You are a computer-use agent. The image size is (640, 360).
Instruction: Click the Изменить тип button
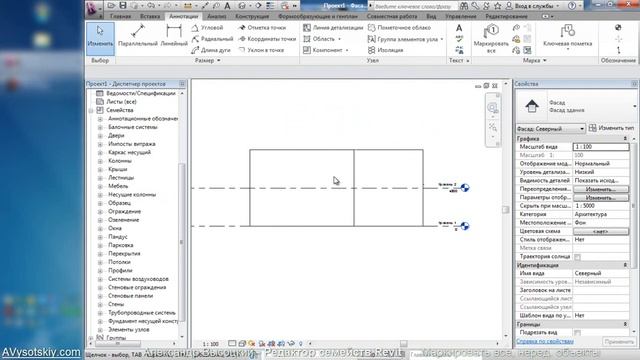[x=612, y=128]
